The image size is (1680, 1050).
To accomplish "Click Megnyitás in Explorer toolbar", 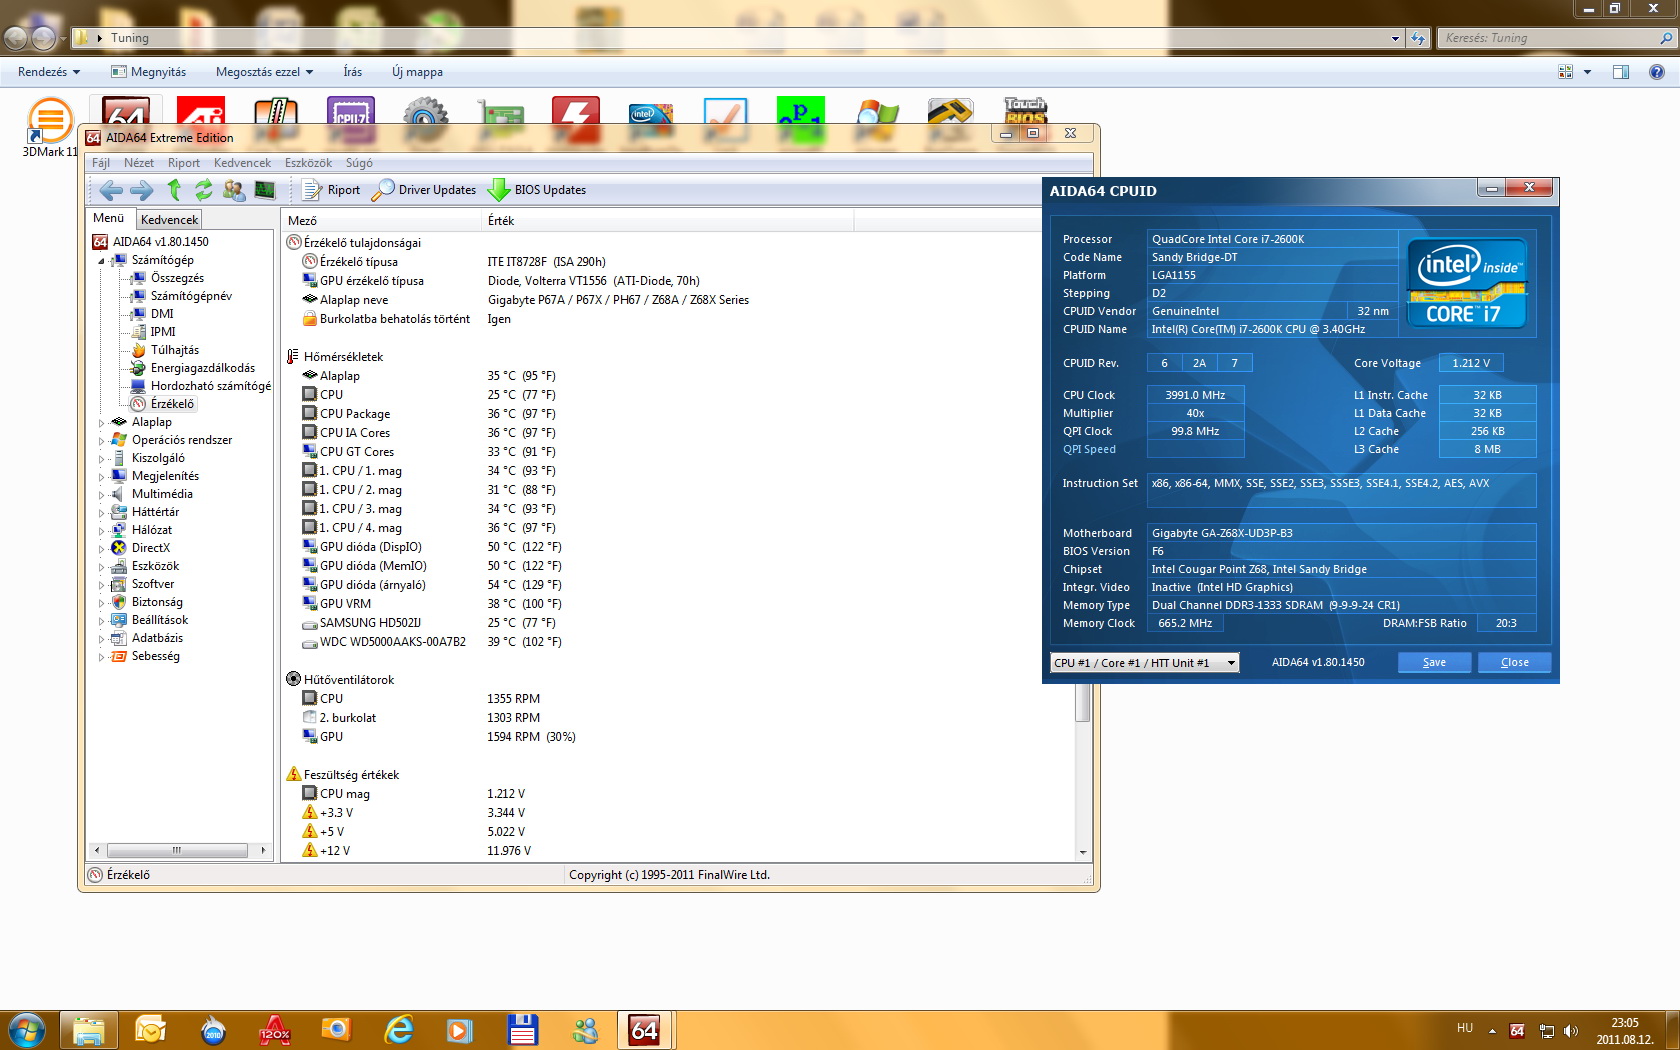I will (148, 72).
